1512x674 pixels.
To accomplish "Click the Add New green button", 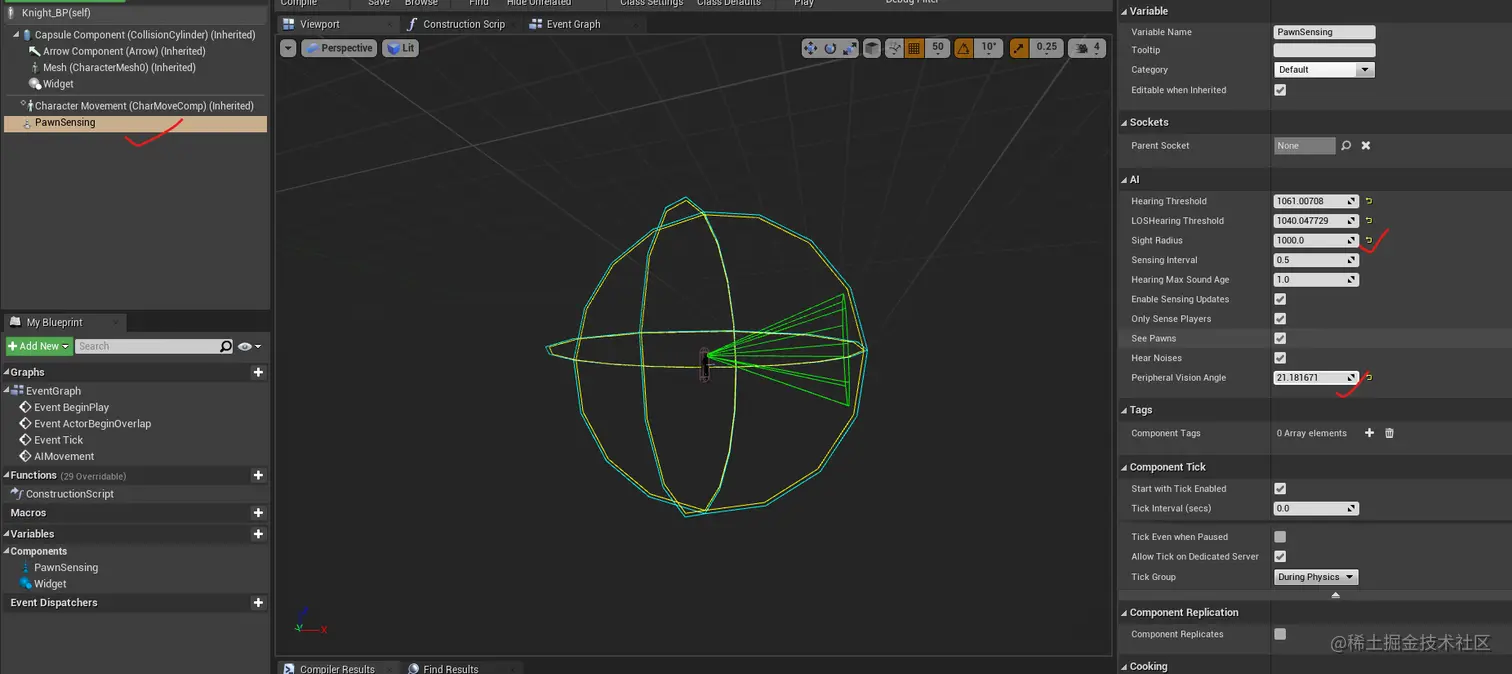I will pyautogui.click(x=39, y=346).
